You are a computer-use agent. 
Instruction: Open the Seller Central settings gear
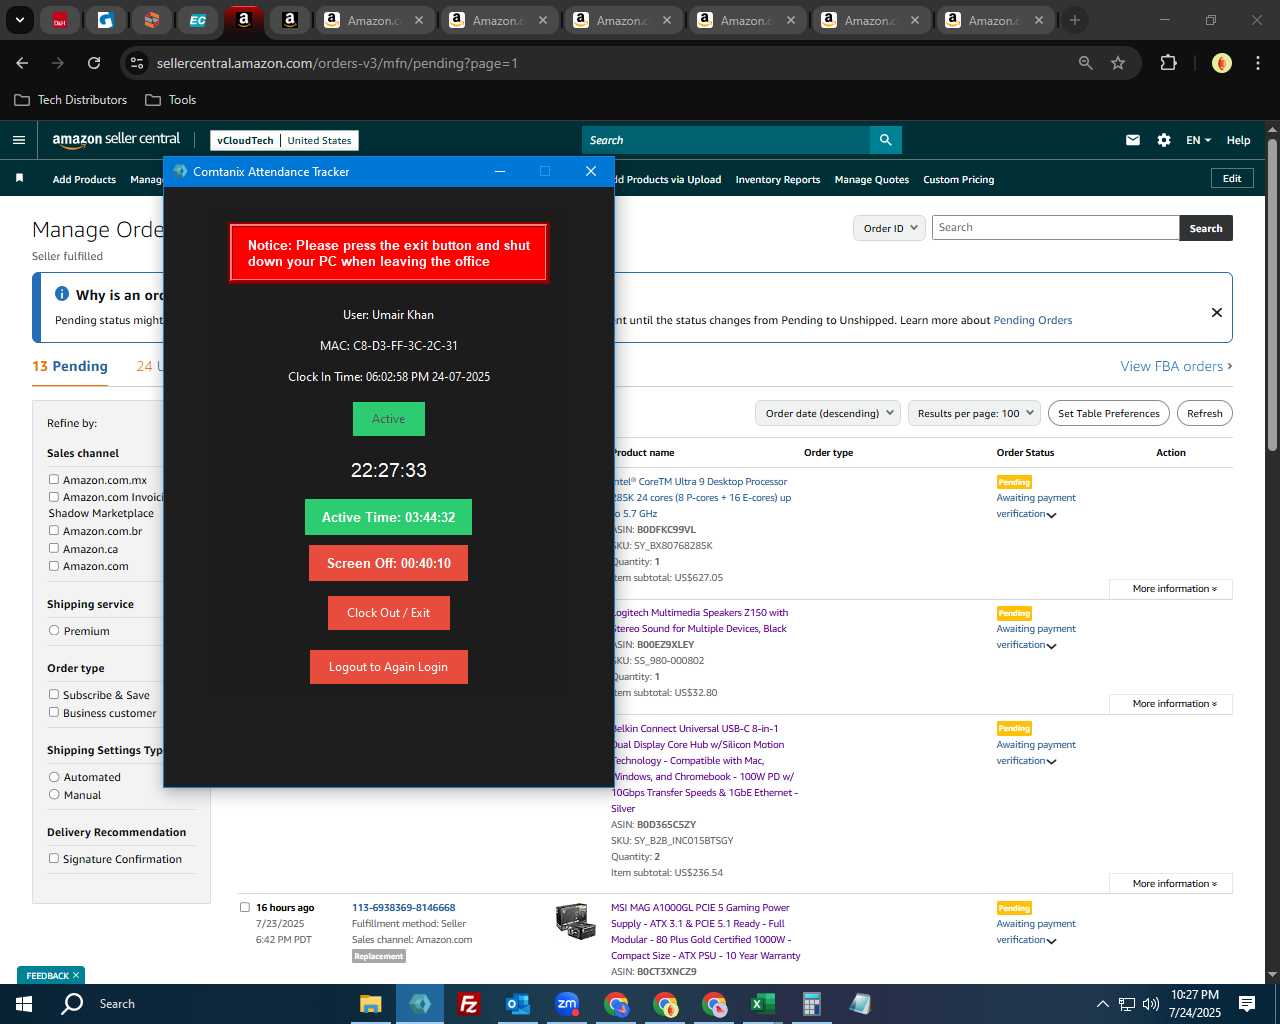pos(1164,140)
